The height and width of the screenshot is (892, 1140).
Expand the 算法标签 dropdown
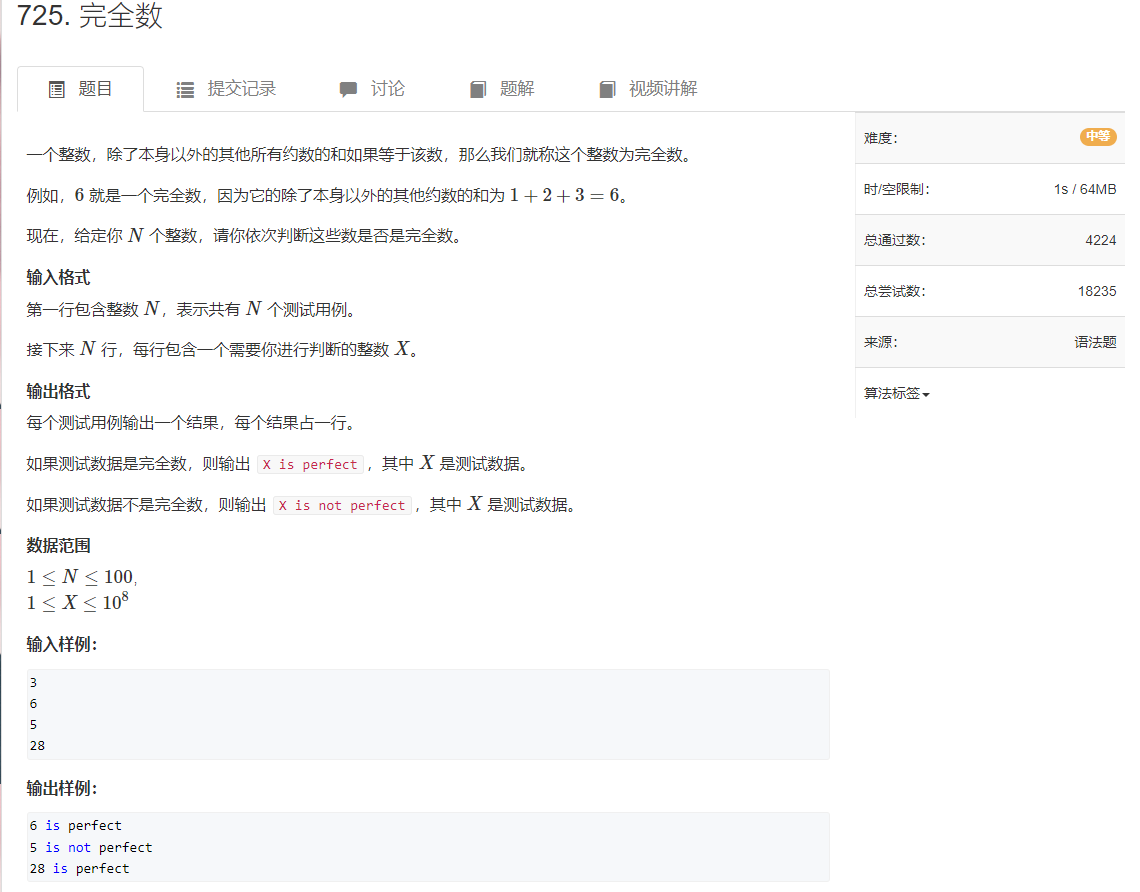click(x=889, y=393)
